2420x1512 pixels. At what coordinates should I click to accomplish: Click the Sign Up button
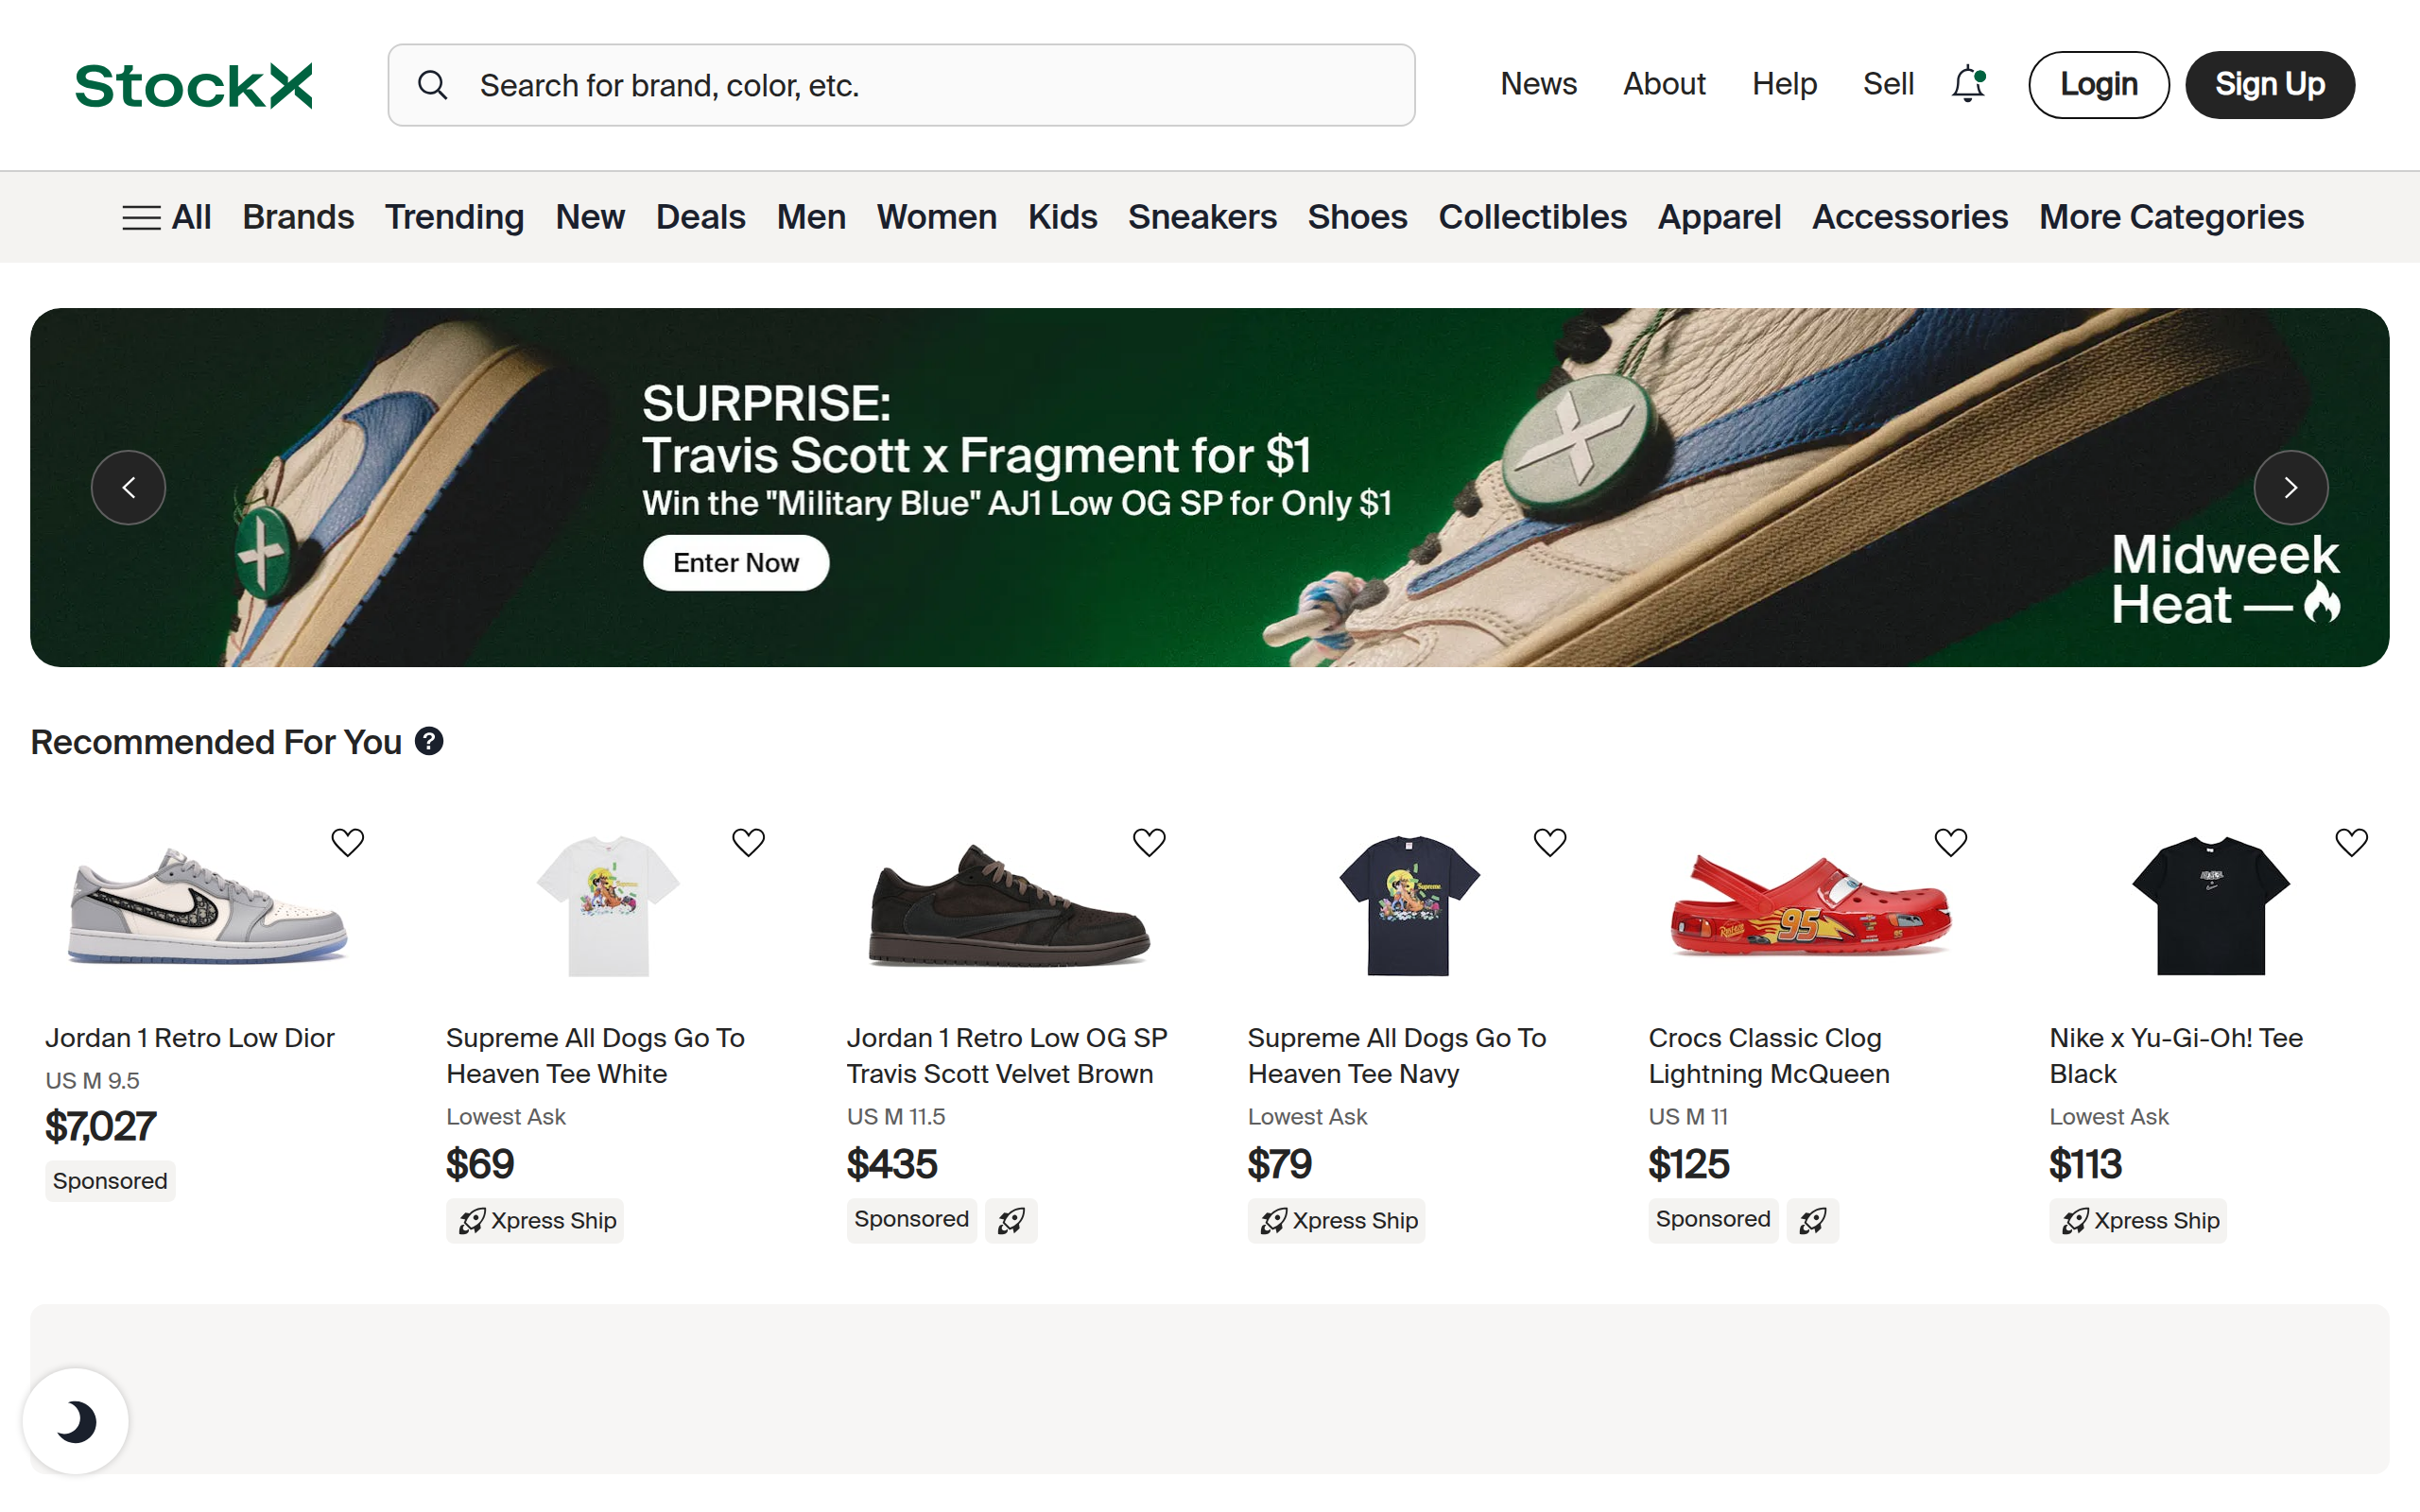coord(2269,85)
